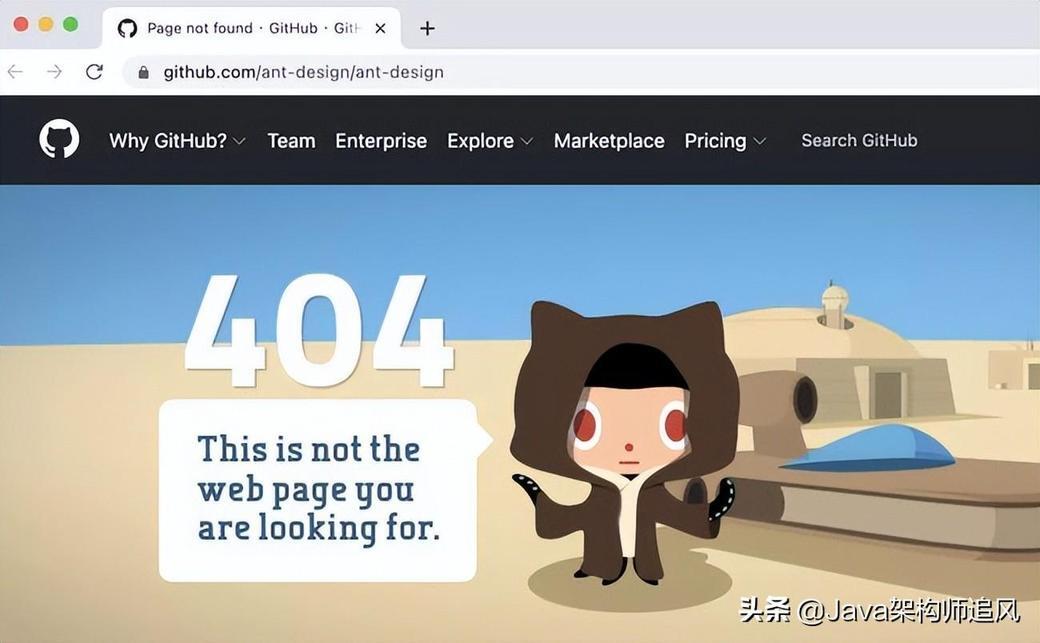This screenshot has width=1040, height=643.
Task: Expand the Why GitHub? dropdown
Action: tap(177, 141)
